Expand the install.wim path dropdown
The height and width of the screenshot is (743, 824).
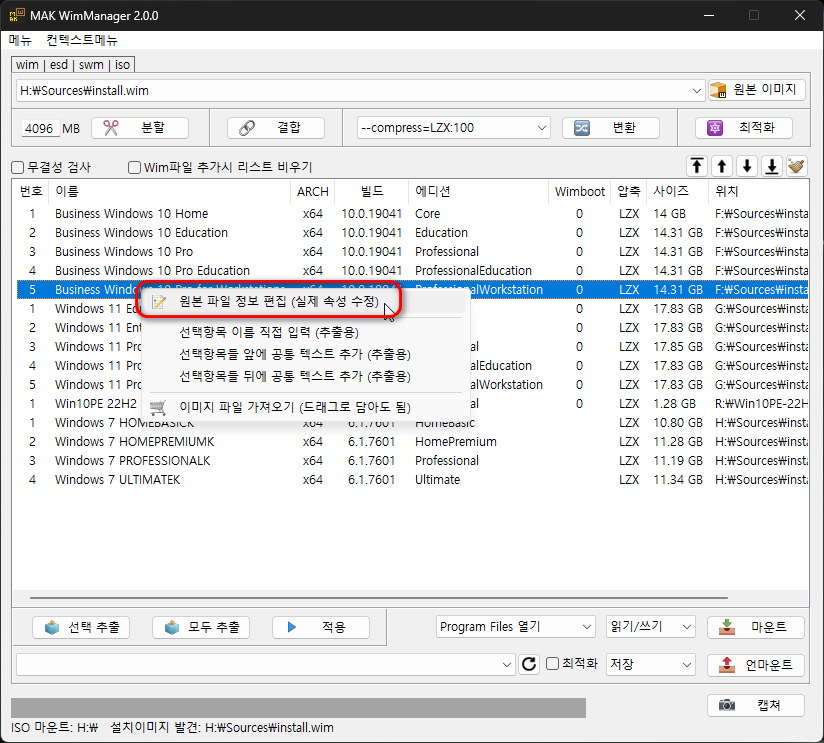click(x=696, y=90)
